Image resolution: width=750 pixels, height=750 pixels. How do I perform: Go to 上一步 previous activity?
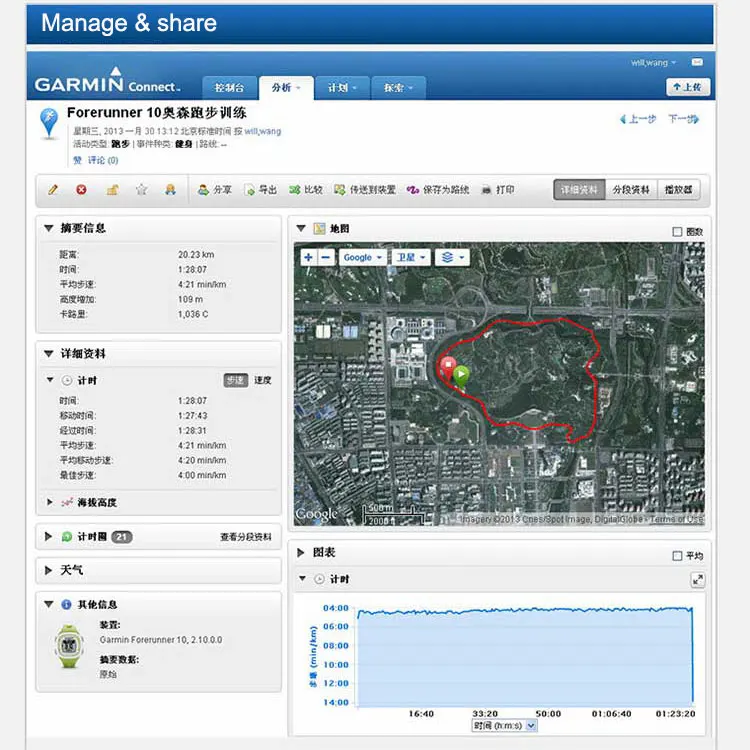tap(638, 119)
